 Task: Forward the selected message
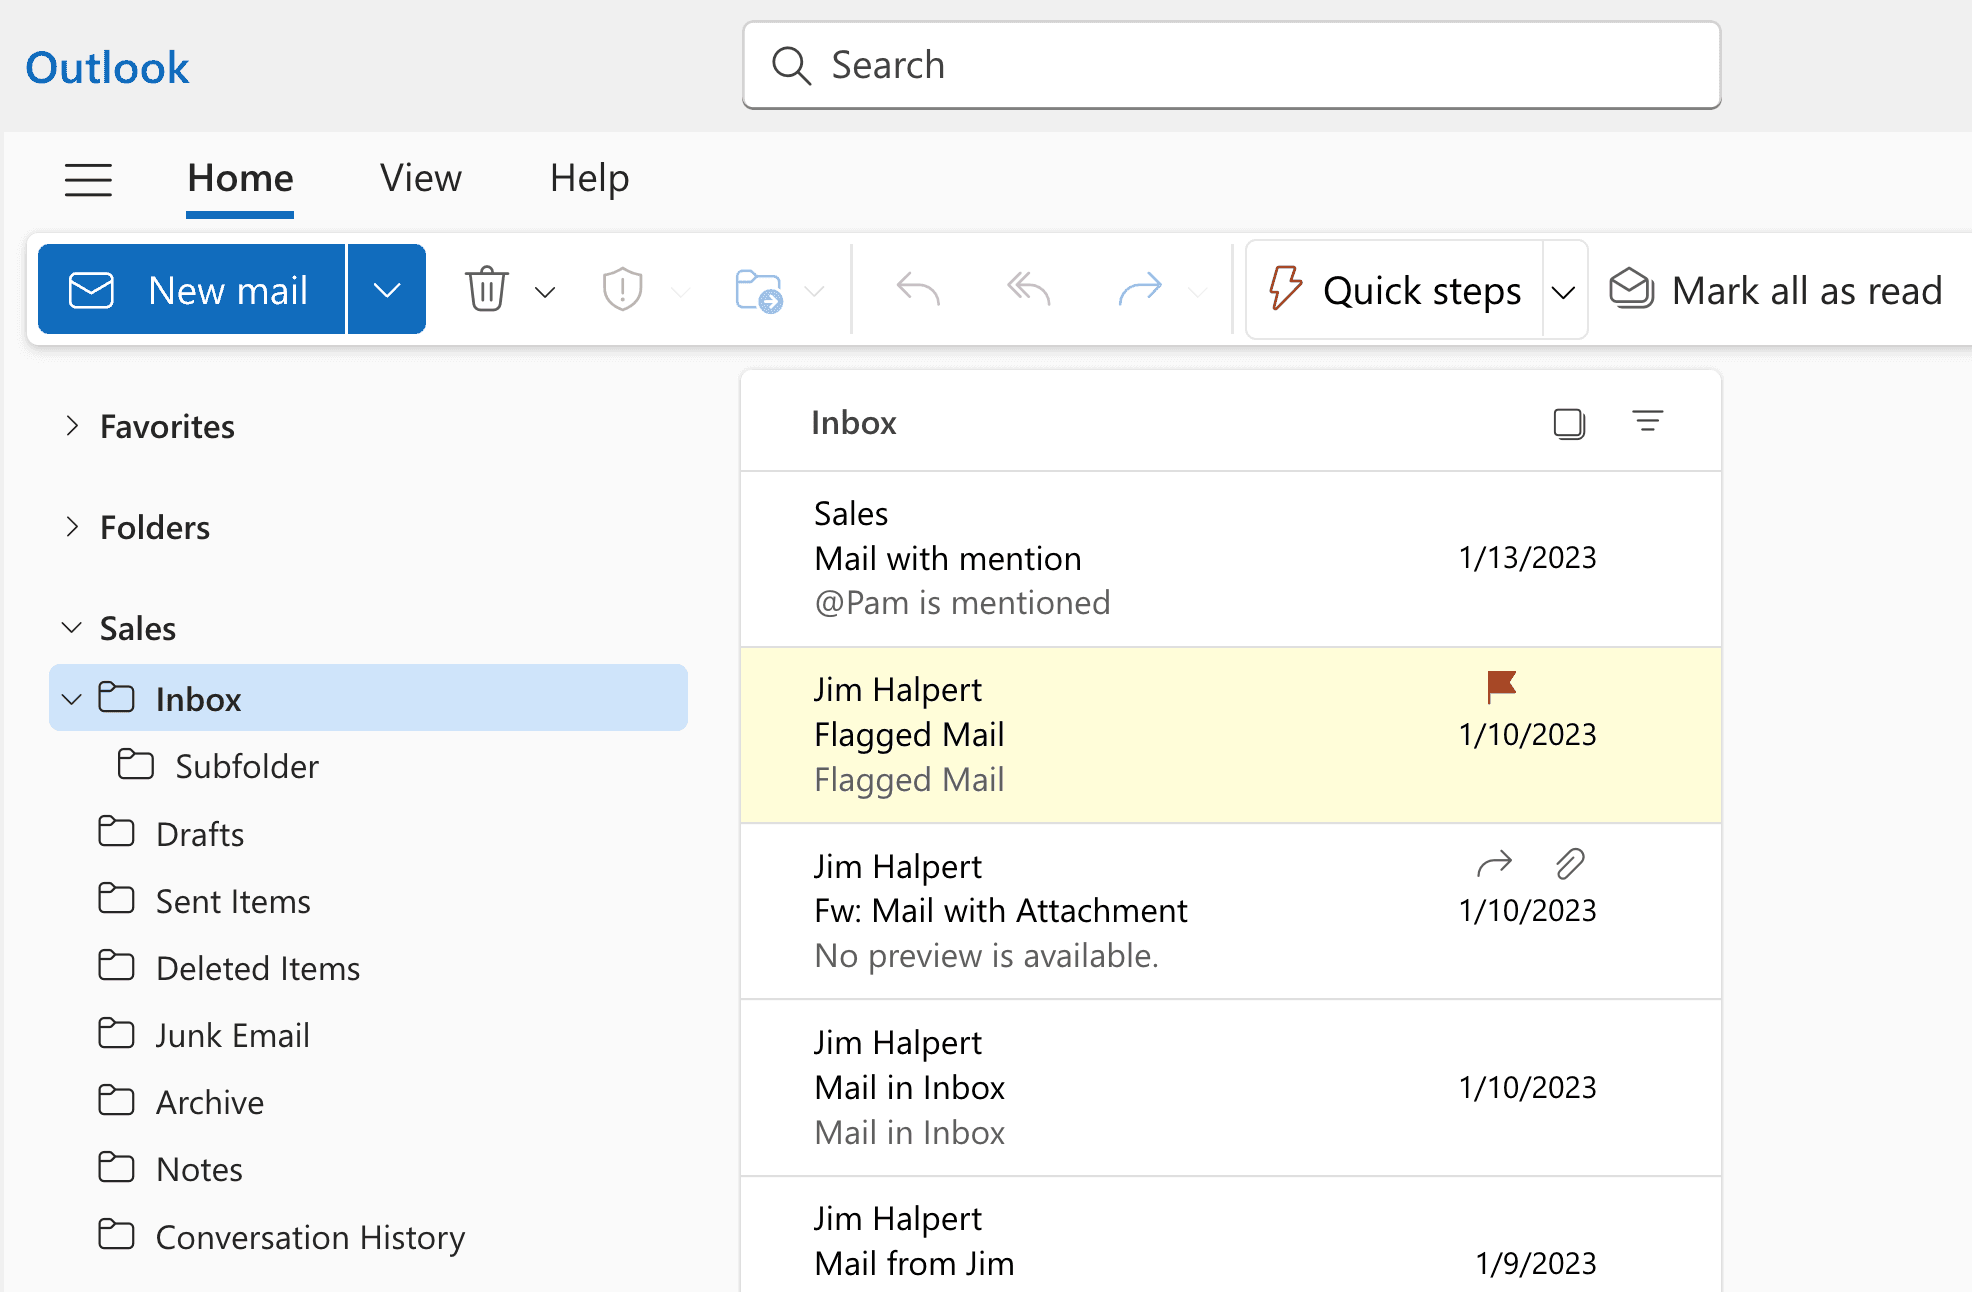[x=1139, y=289]
